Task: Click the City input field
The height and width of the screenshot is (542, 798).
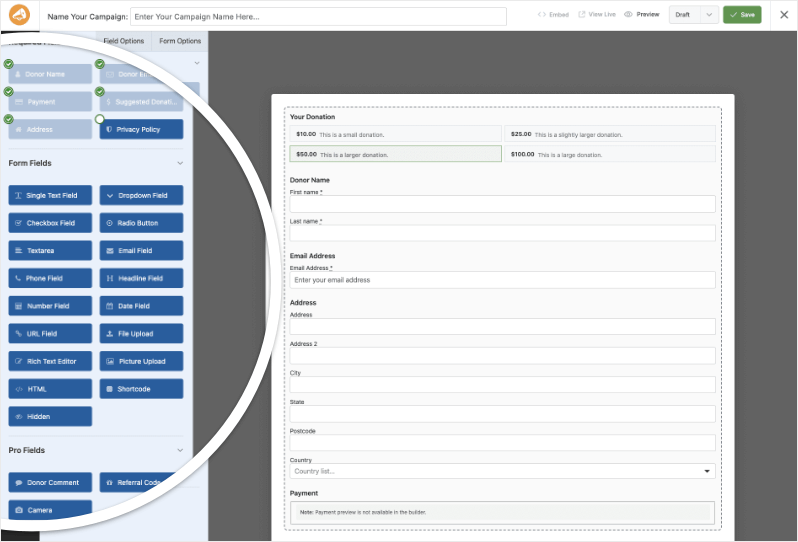Action: pyautogui.click(x=502, y=385)
